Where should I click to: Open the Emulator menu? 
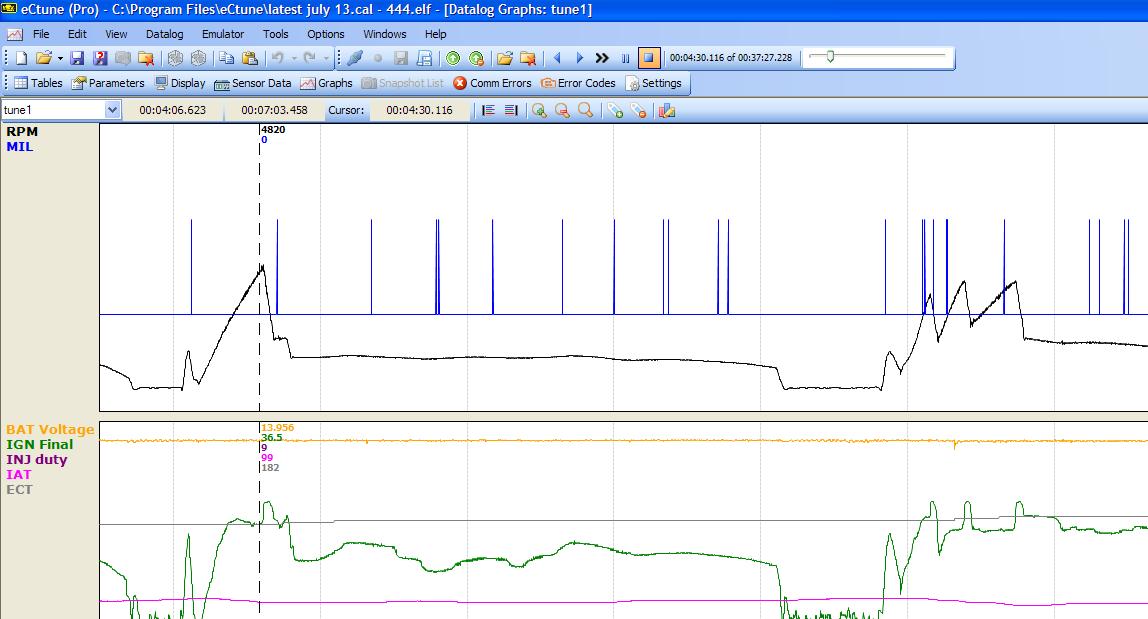pos(223,34)
